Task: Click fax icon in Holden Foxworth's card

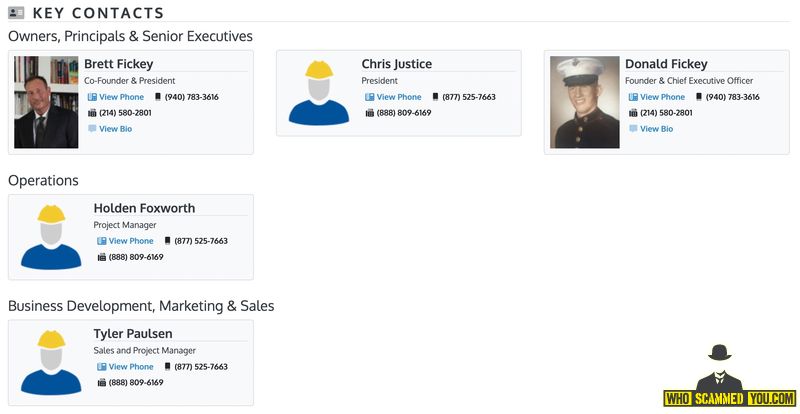Action: point(102,257)
